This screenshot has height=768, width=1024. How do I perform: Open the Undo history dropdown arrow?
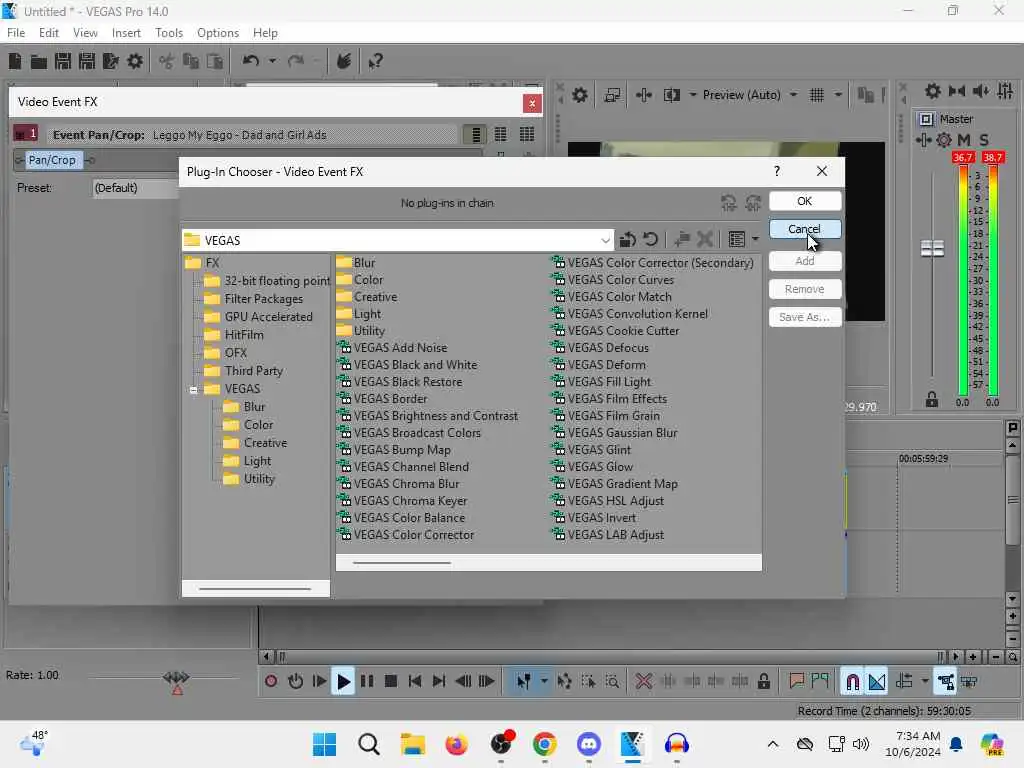click(272, 61)
